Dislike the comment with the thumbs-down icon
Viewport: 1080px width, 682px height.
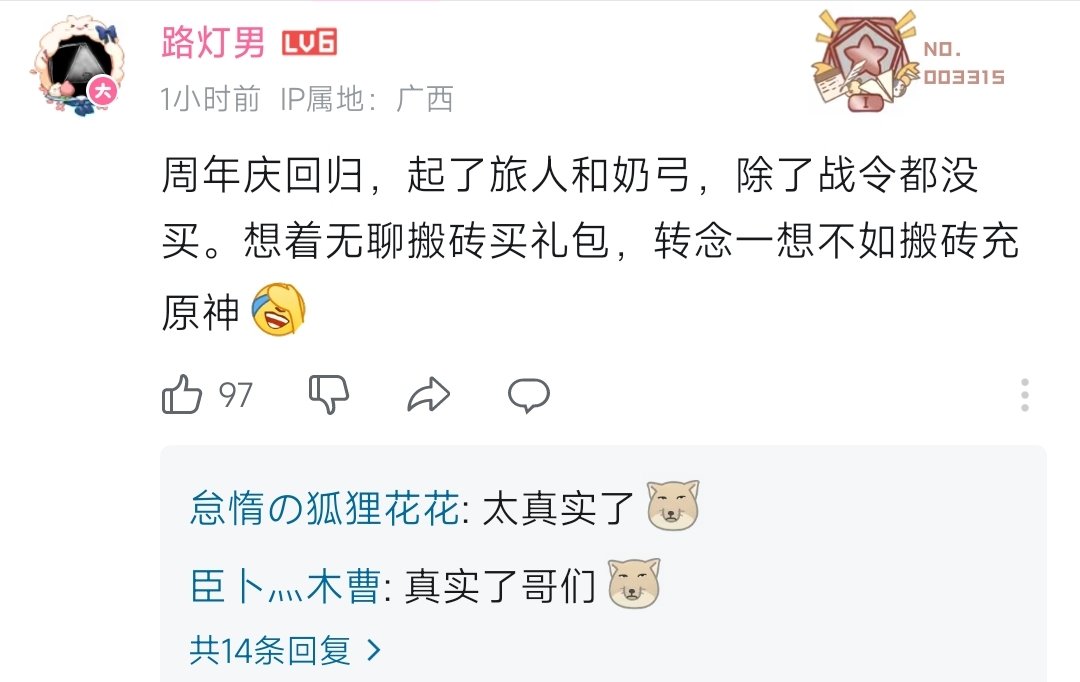[x=329, y=394]
